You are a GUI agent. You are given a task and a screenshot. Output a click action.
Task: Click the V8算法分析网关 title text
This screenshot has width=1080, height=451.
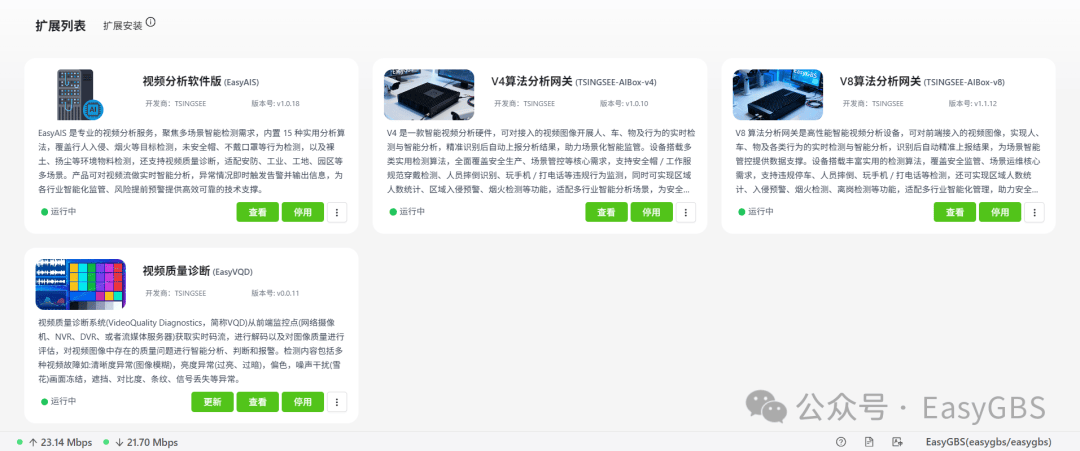coord(880,81)
